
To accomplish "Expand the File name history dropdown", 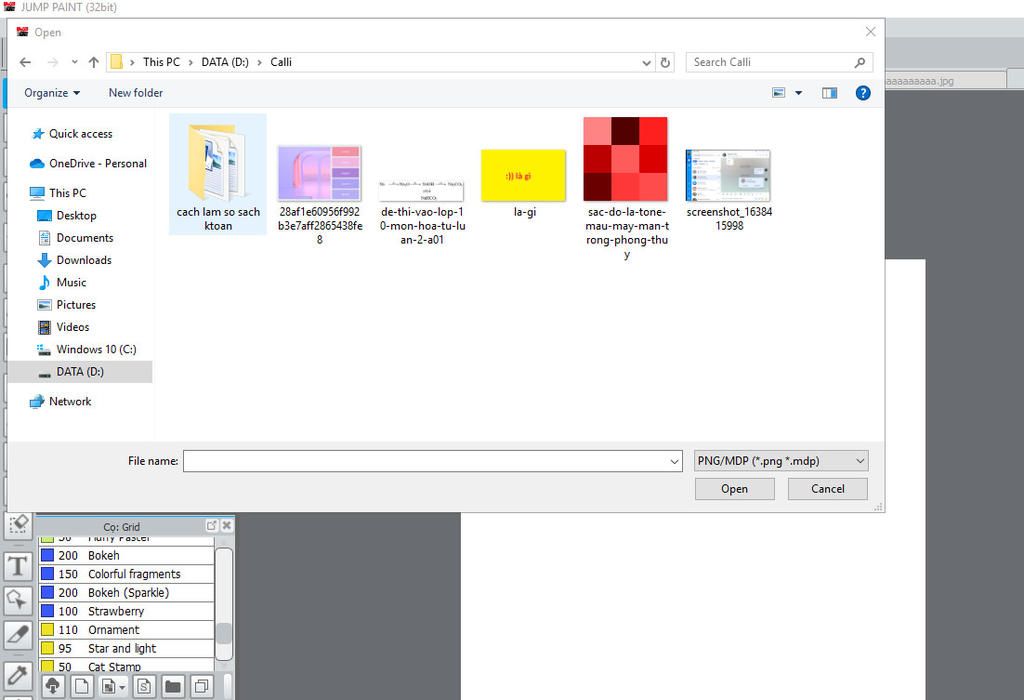I will pyautogui.click(x=675, y=461).
